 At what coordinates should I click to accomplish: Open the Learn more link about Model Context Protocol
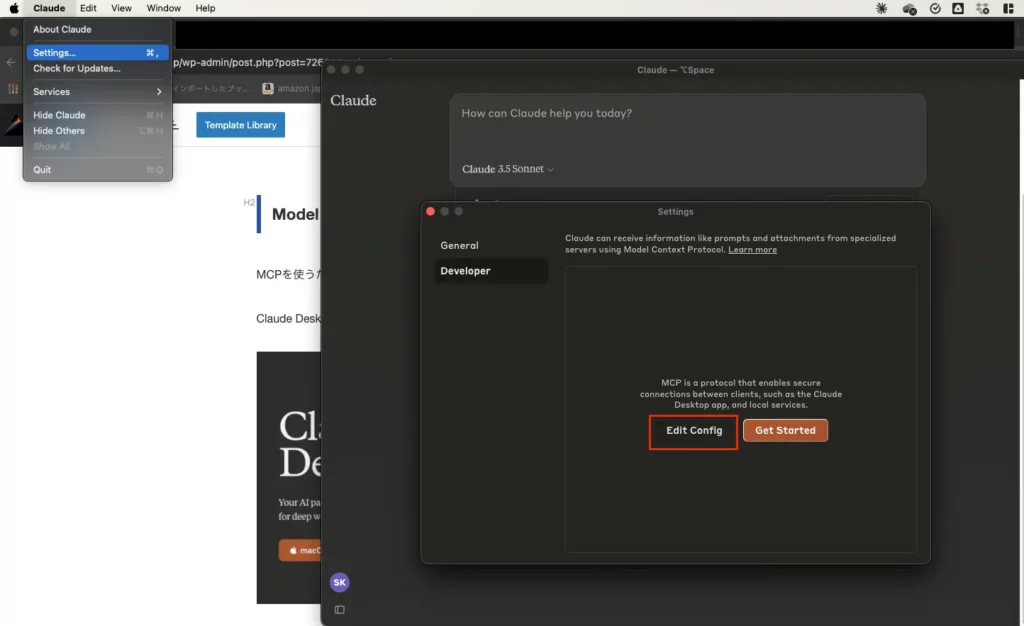click(x=752, y=249)
